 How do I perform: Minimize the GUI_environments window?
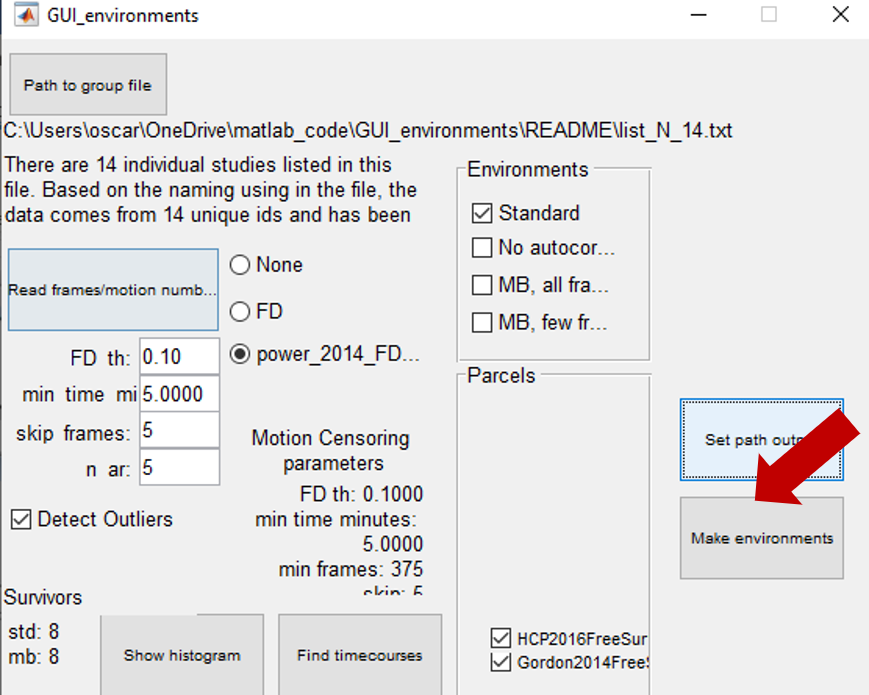(x=698, y=15)
